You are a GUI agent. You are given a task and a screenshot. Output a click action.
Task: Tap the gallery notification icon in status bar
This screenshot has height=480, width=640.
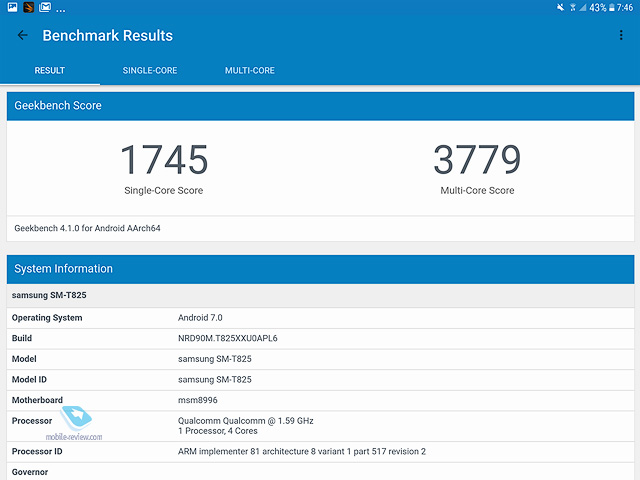coord(13,7)
